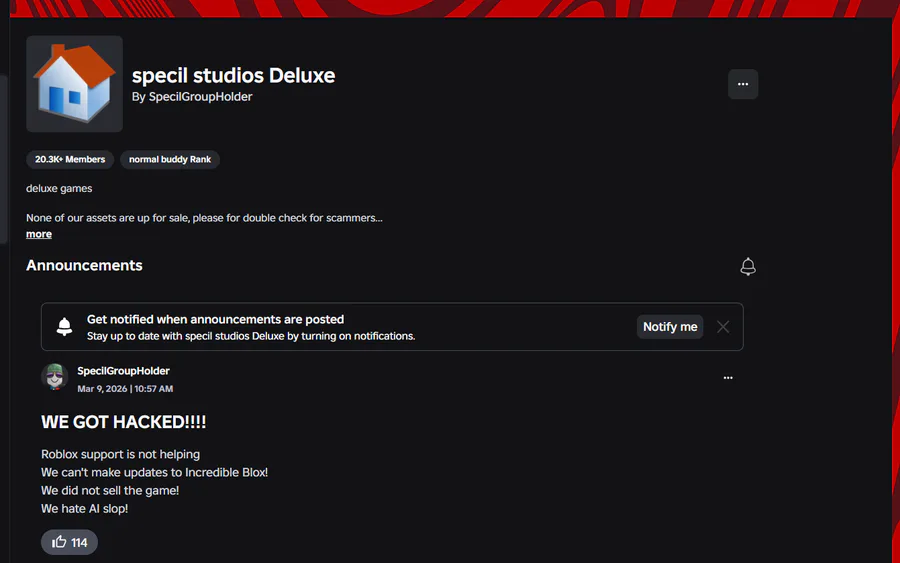Click the Notify me button
The width and height of the screenshot is (900, 563).
tap(670, 327)
